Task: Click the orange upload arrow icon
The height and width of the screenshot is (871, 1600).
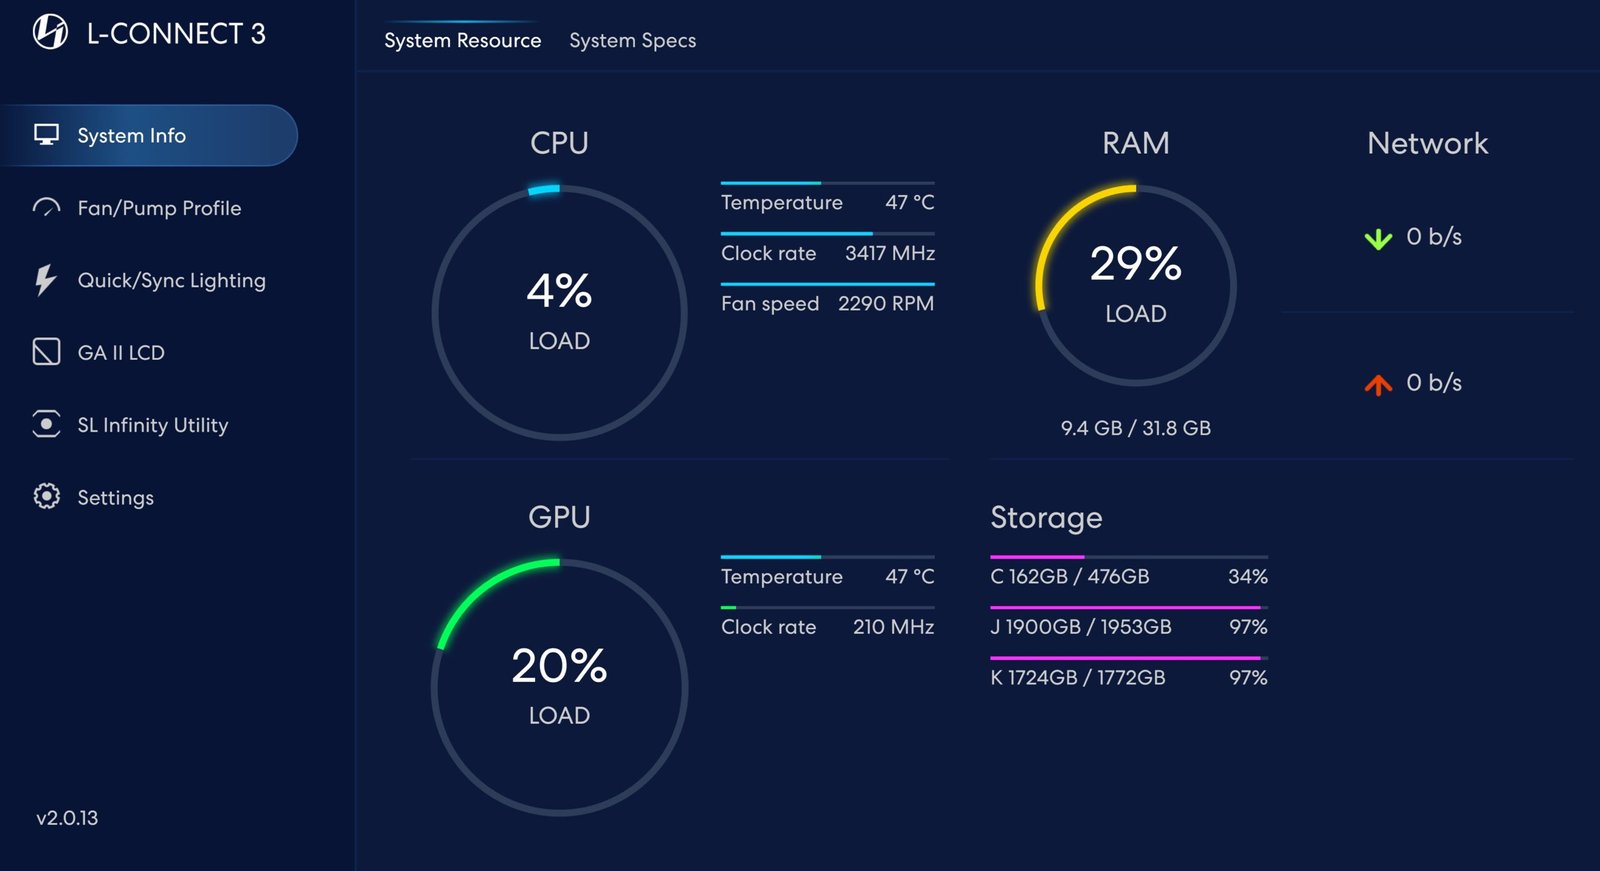Action: [1378, 384]
